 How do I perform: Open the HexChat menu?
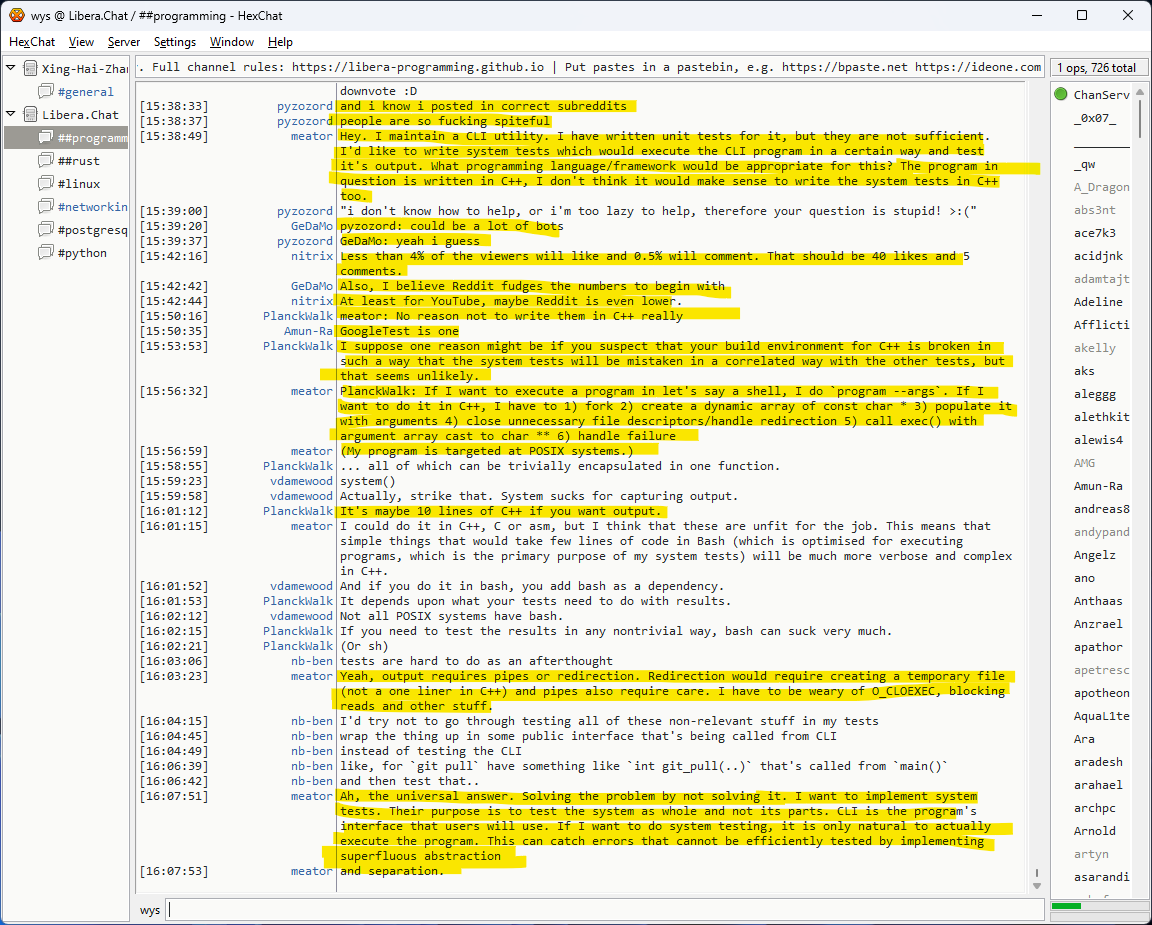(32, 42)
